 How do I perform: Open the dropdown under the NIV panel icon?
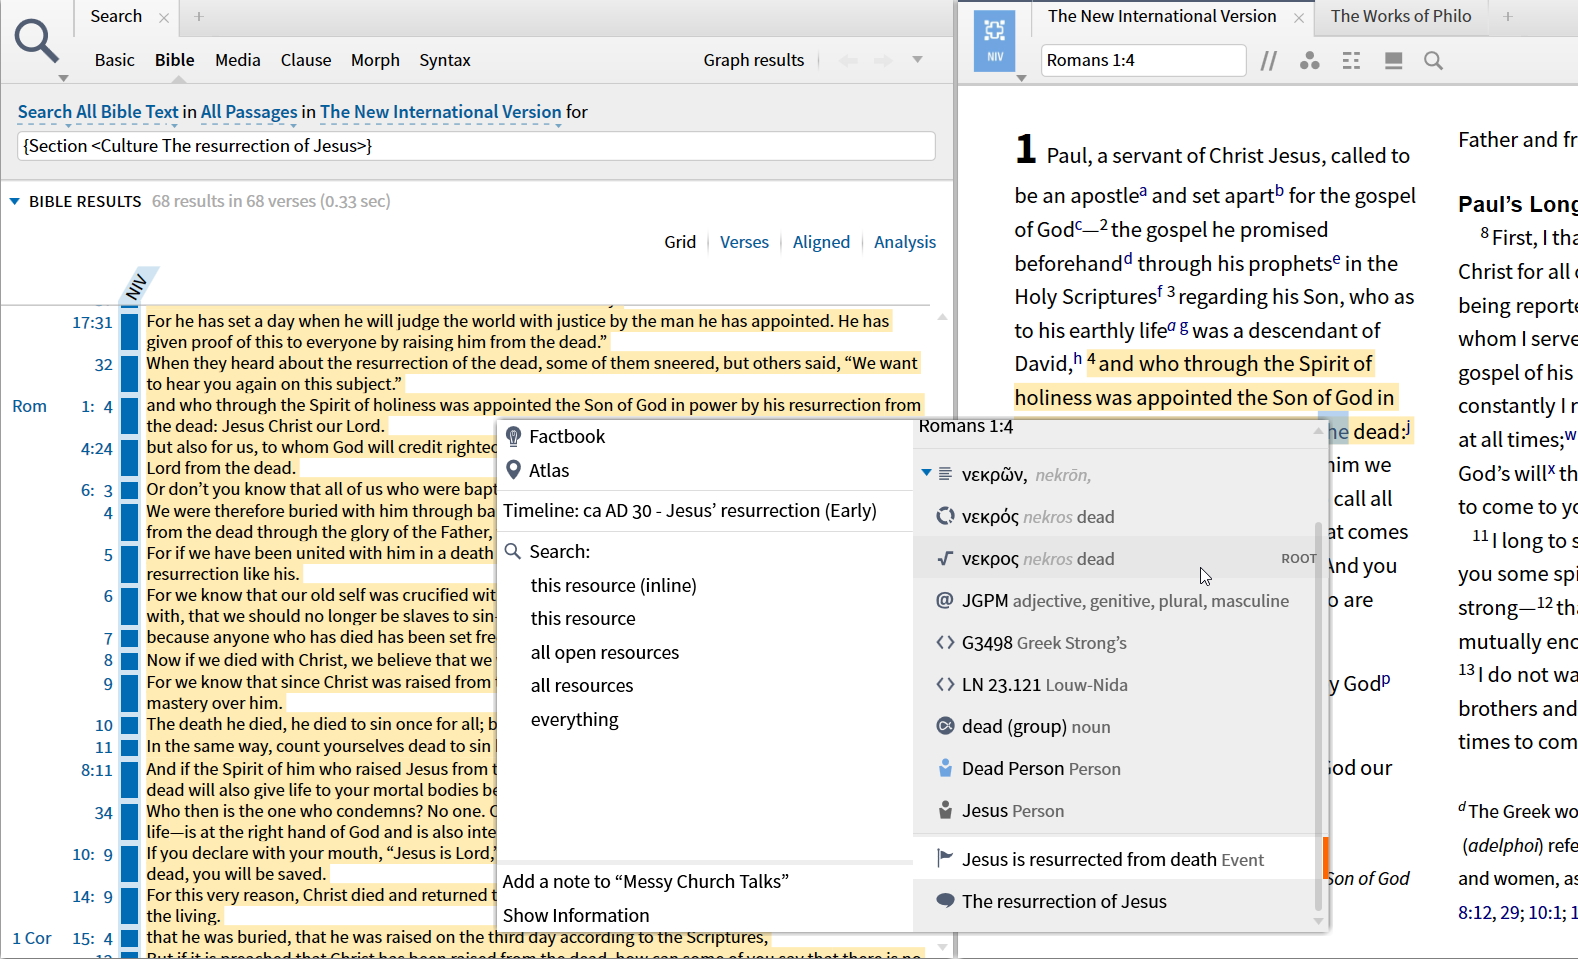point(1021,78)
